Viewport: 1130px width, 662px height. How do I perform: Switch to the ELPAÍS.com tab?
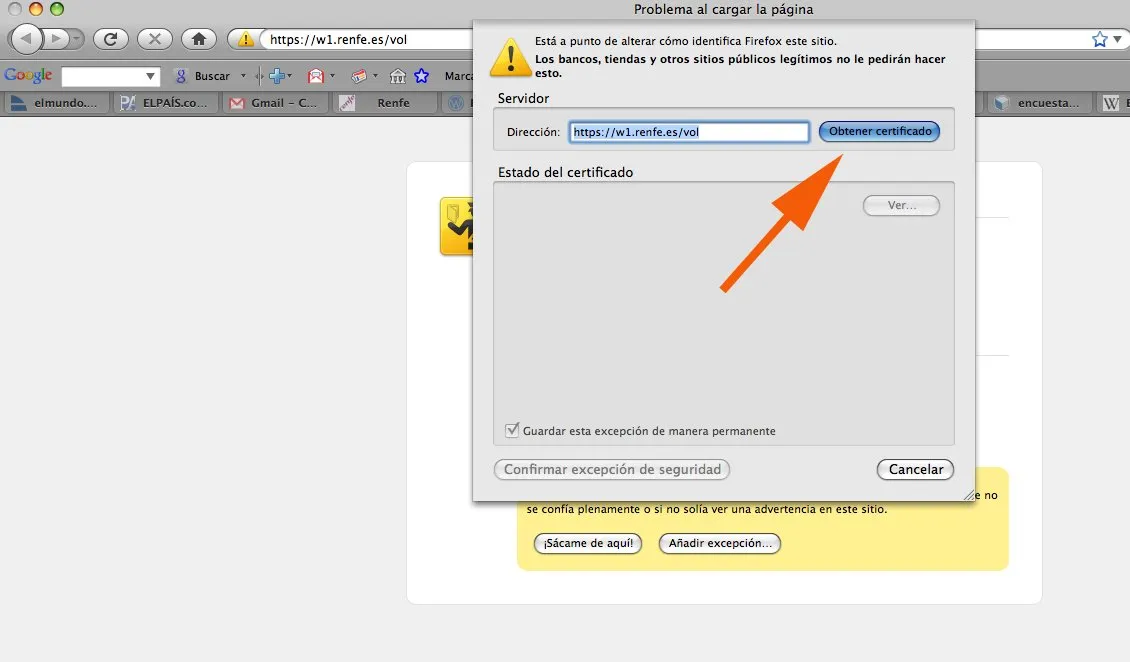165,103
